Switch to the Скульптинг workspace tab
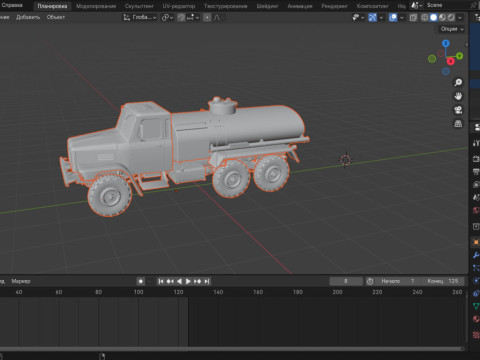The width and height of the screenshot is (480, 360). pos(139,6)
